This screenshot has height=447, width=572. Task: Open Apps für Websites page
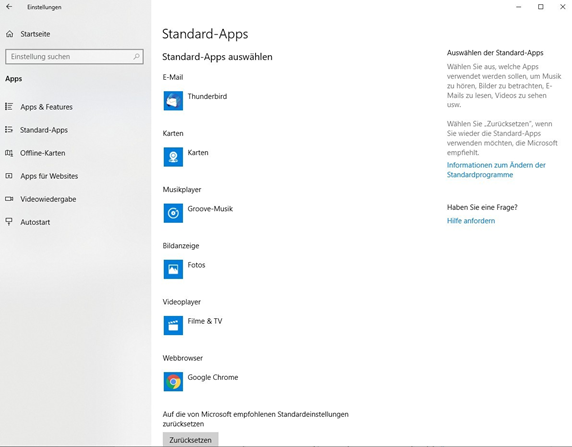click(x=49, y=176)
